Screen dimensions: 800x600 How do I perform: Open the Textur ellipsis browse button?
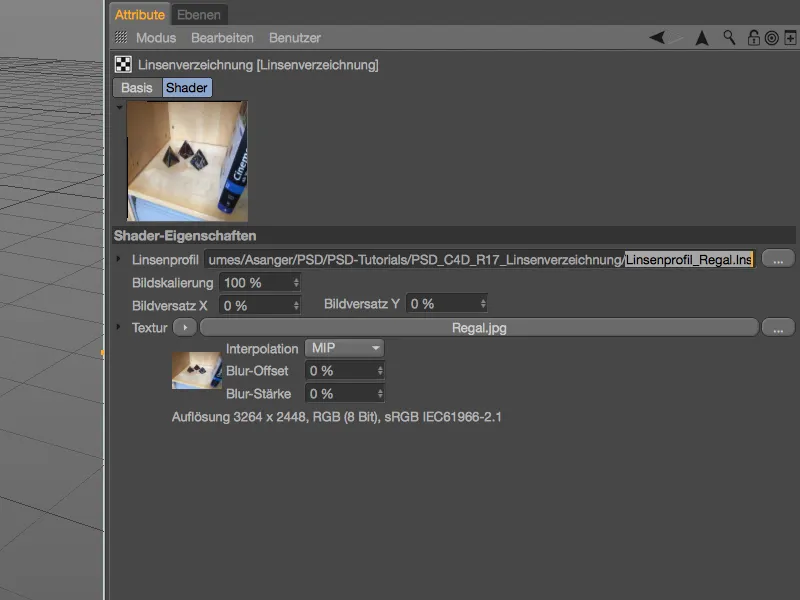[x=777, y=326]
